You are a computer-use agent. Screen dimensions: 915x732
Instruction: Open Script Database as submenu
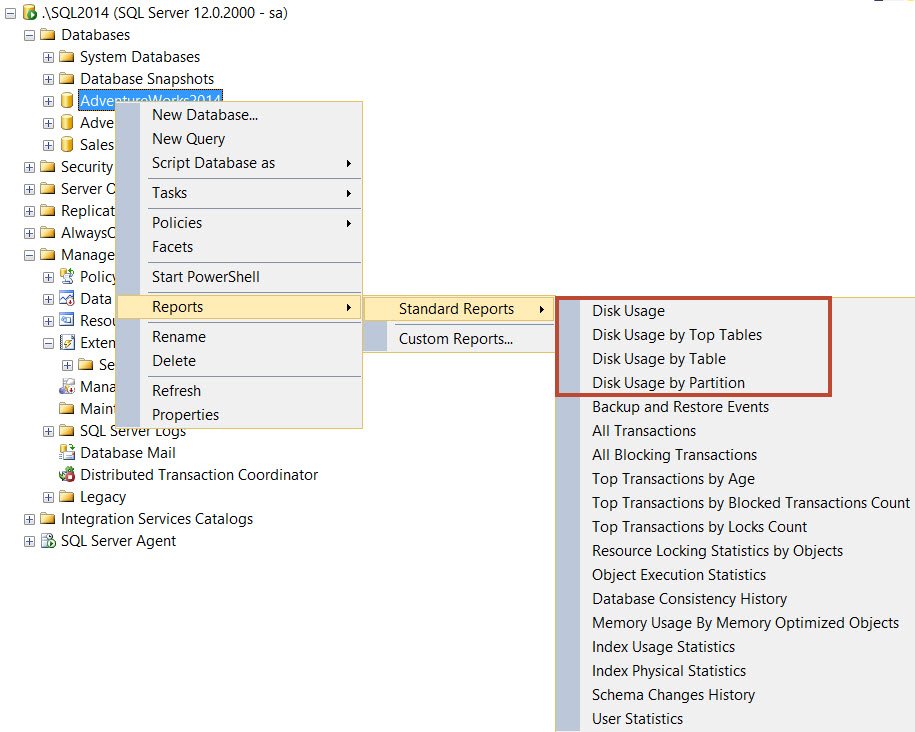(x=239, y=163)
